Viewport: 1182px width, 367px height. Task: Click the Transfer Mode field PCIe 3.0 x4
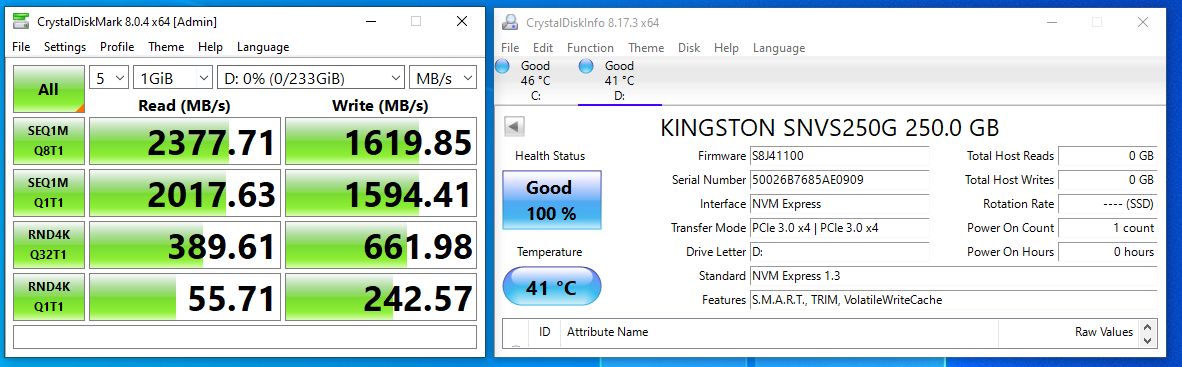pyautogui.click(x=839, y=228)
